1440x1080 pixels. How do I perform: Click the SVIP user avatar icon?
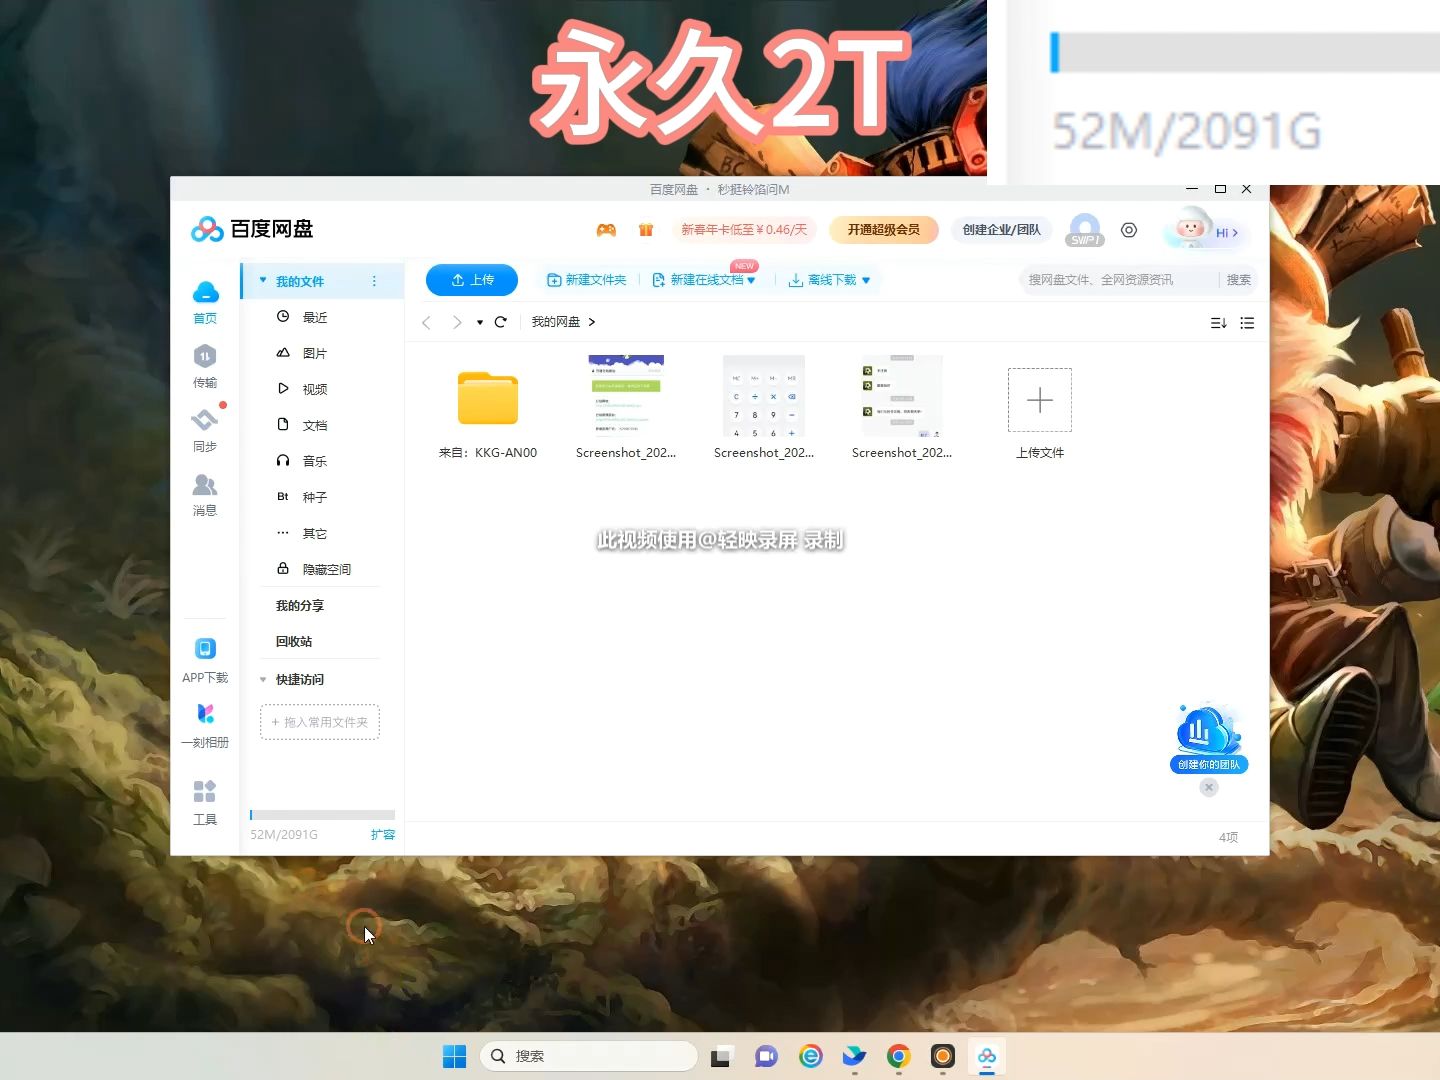click(x=1085, y=230)
